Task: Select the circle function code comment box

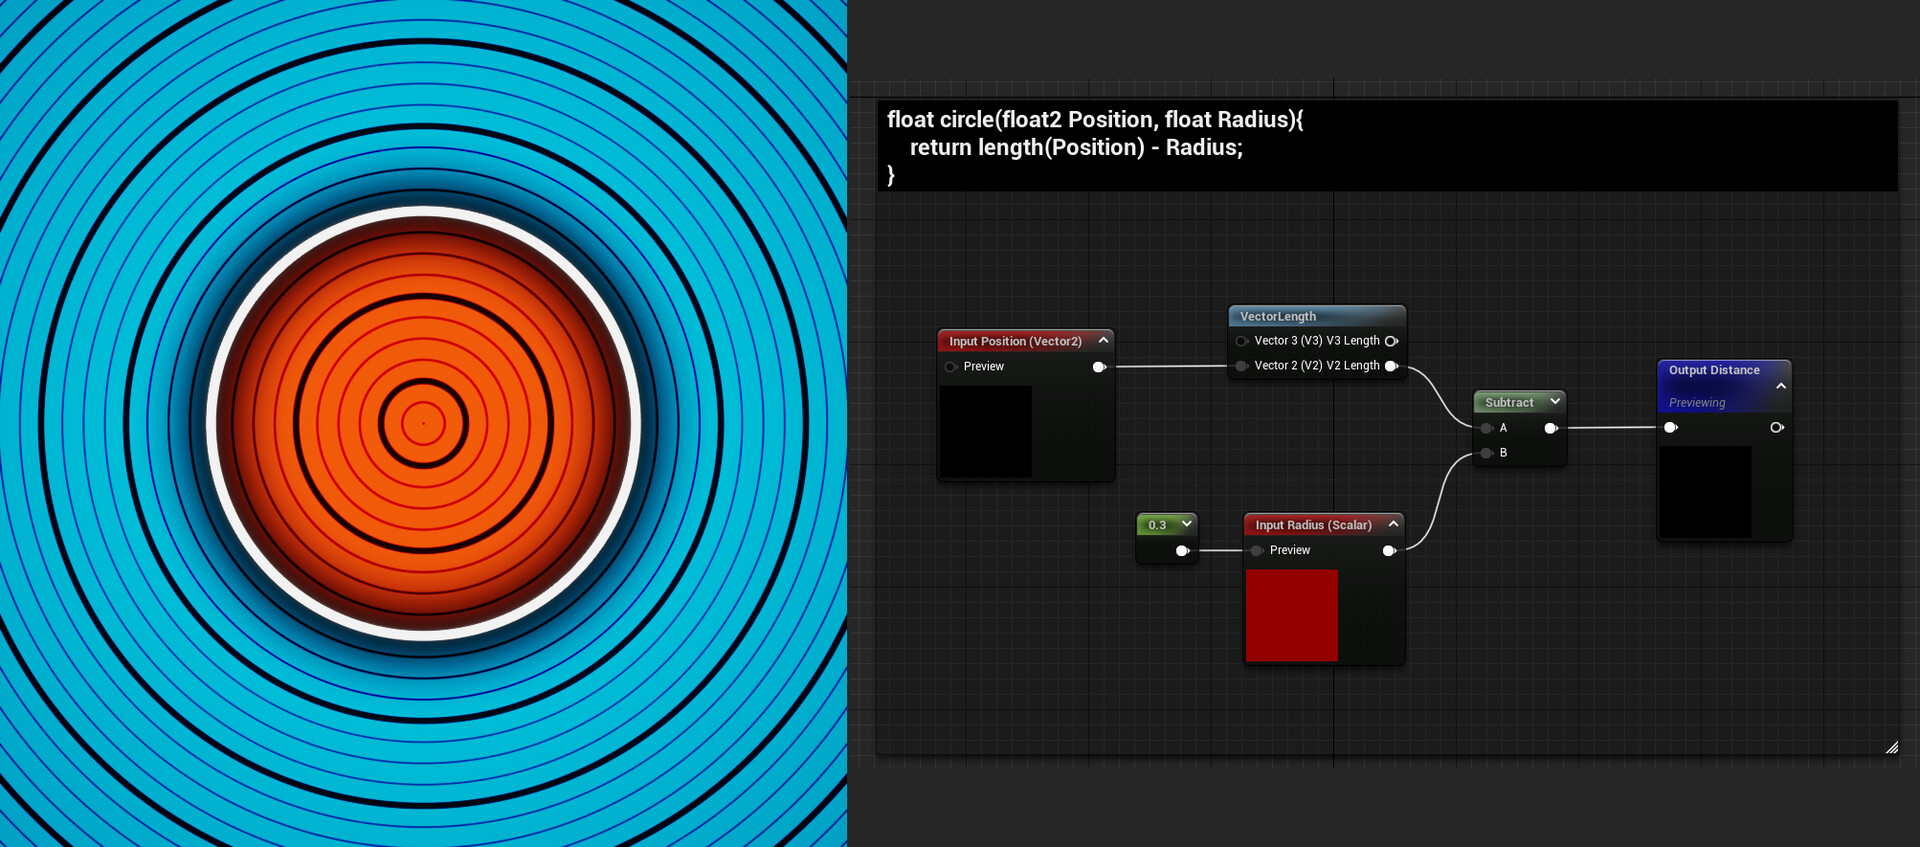Action: tap(1387, 146)
